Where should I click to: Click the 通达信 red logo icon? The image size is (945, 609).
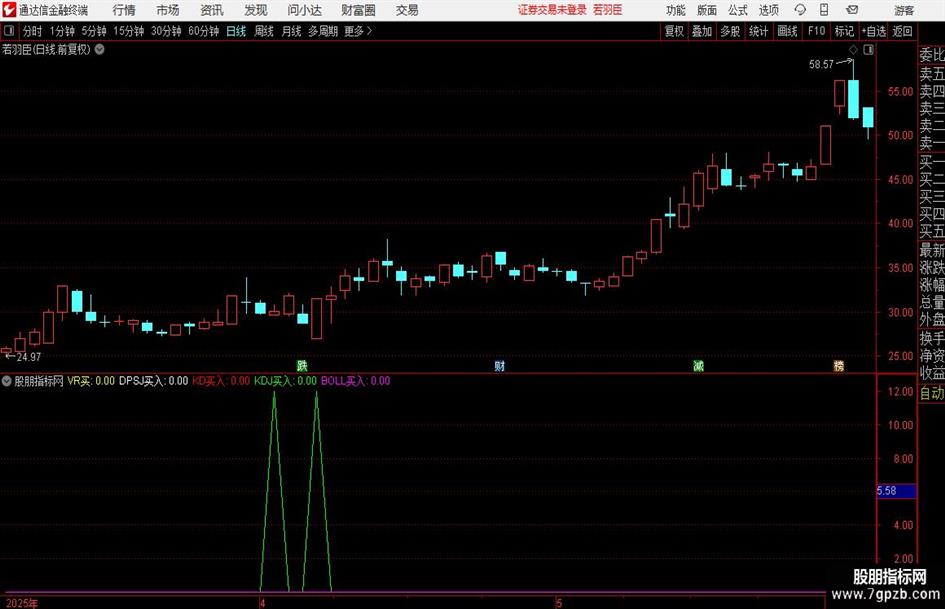click(x=9, y=10)
